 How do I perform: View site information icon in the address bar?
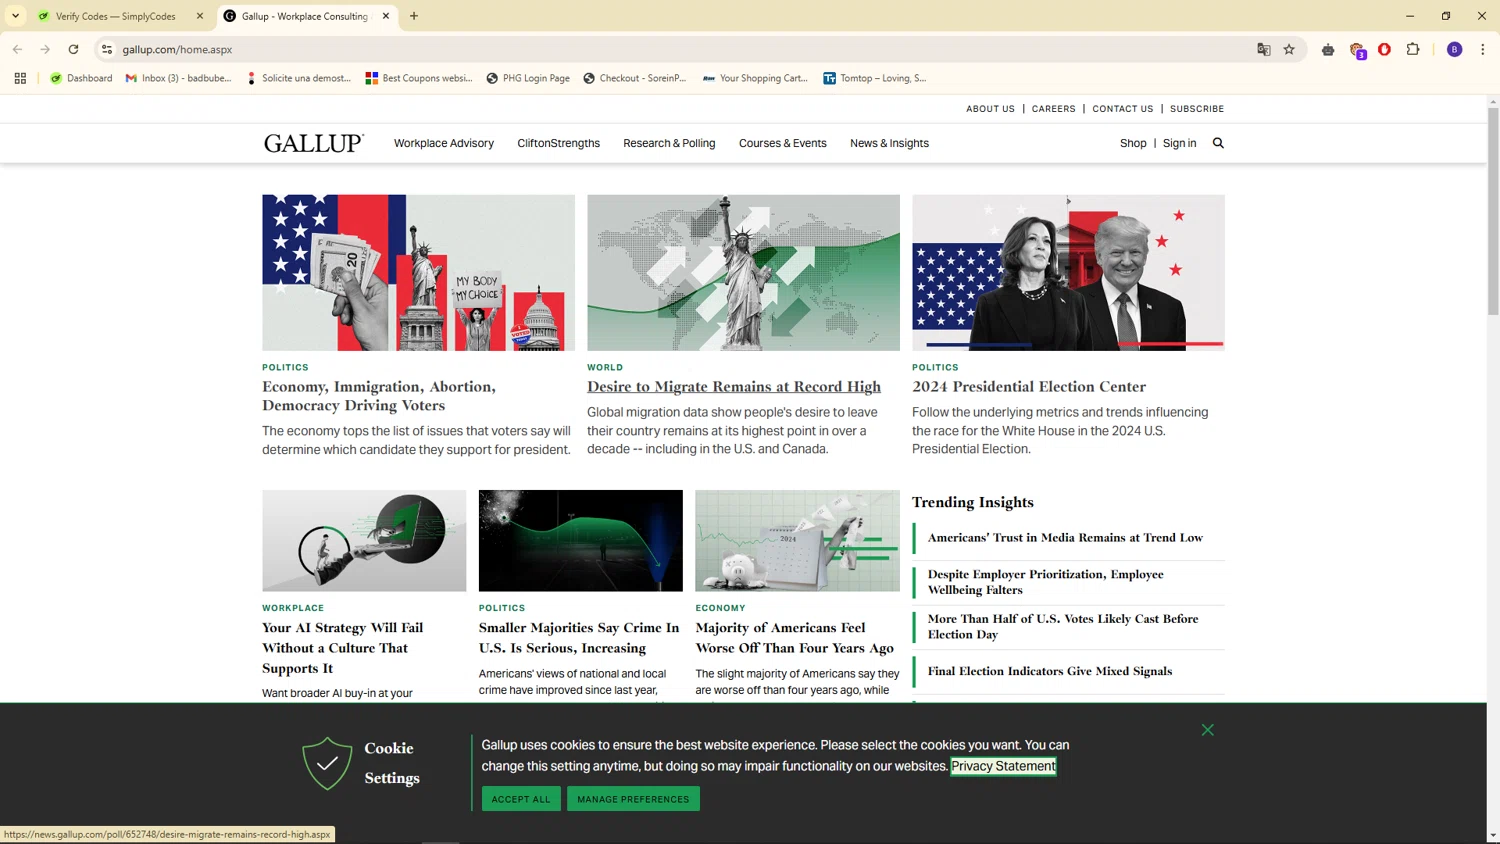click(x=107, y=49)
